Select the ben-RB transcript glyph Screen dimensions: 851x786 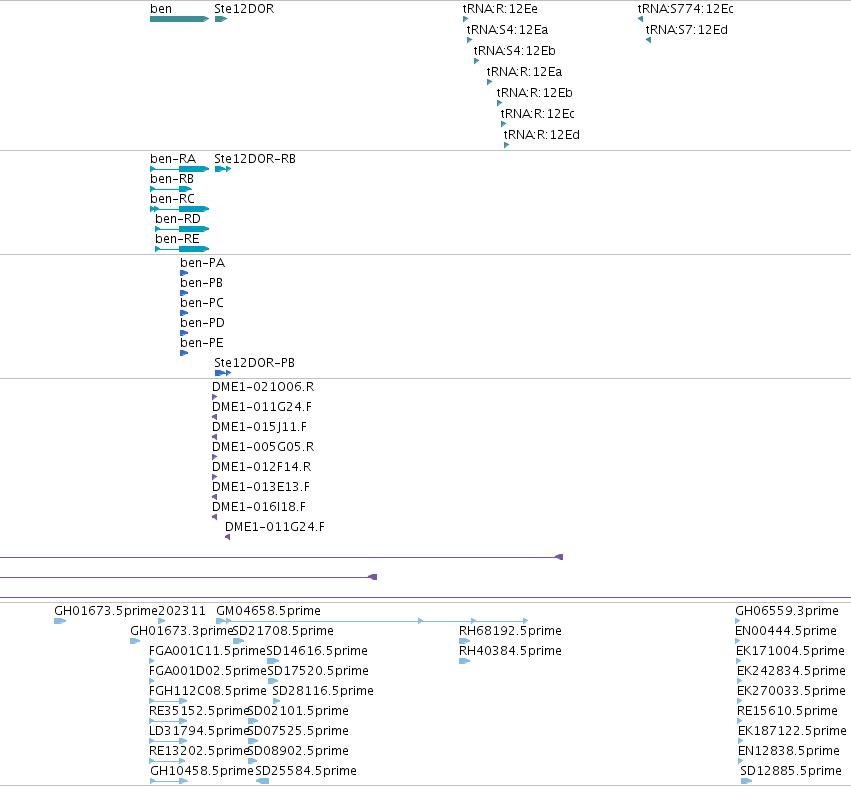(x=171, y=189)
